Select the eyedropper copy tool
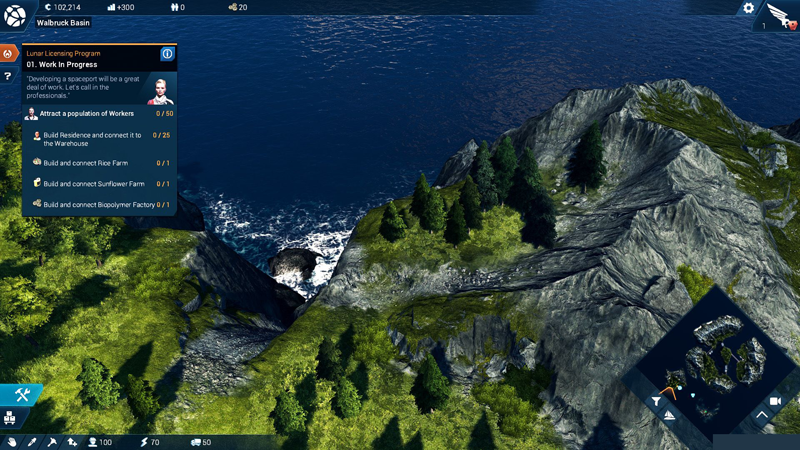The image size is (800, 450). (32, 442)
